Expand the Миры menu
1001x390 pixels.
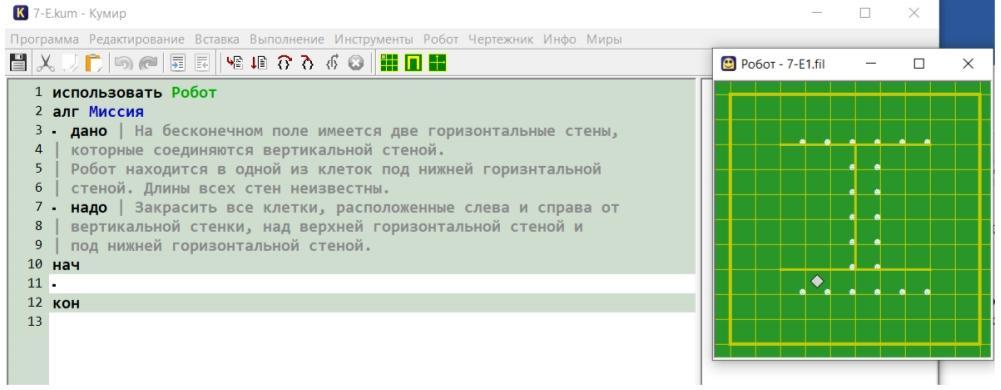tap(604, 40)
